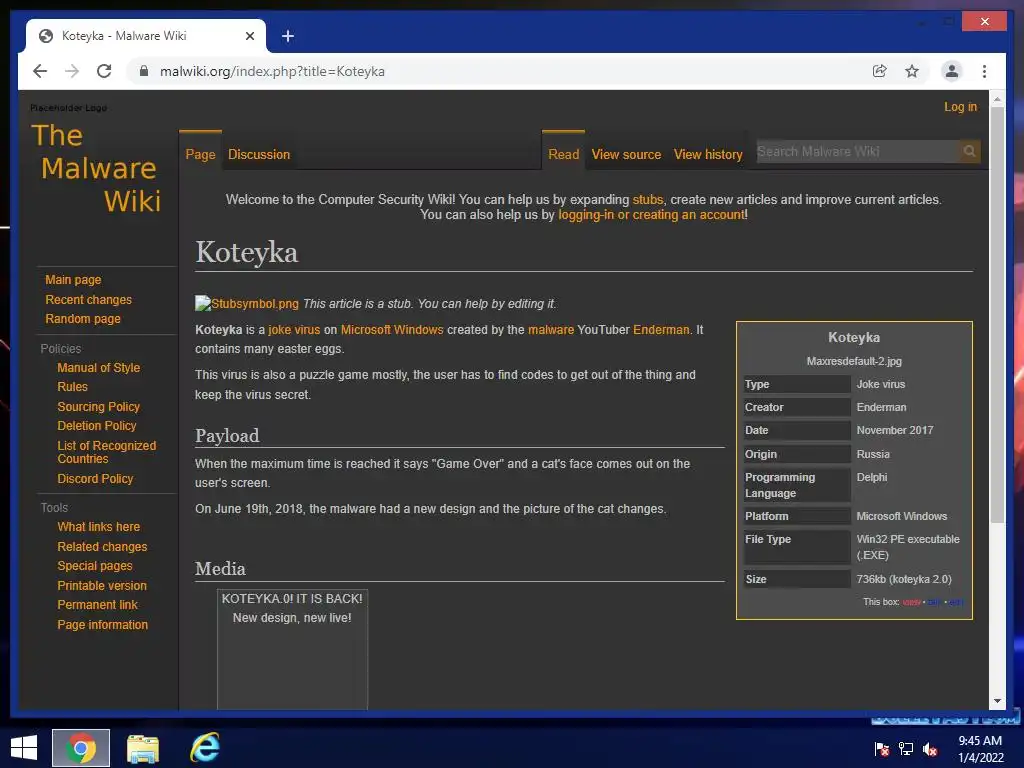Follow the Microsoft Windows link
This screenshot has width=1024, height=768.
point(392,330)
